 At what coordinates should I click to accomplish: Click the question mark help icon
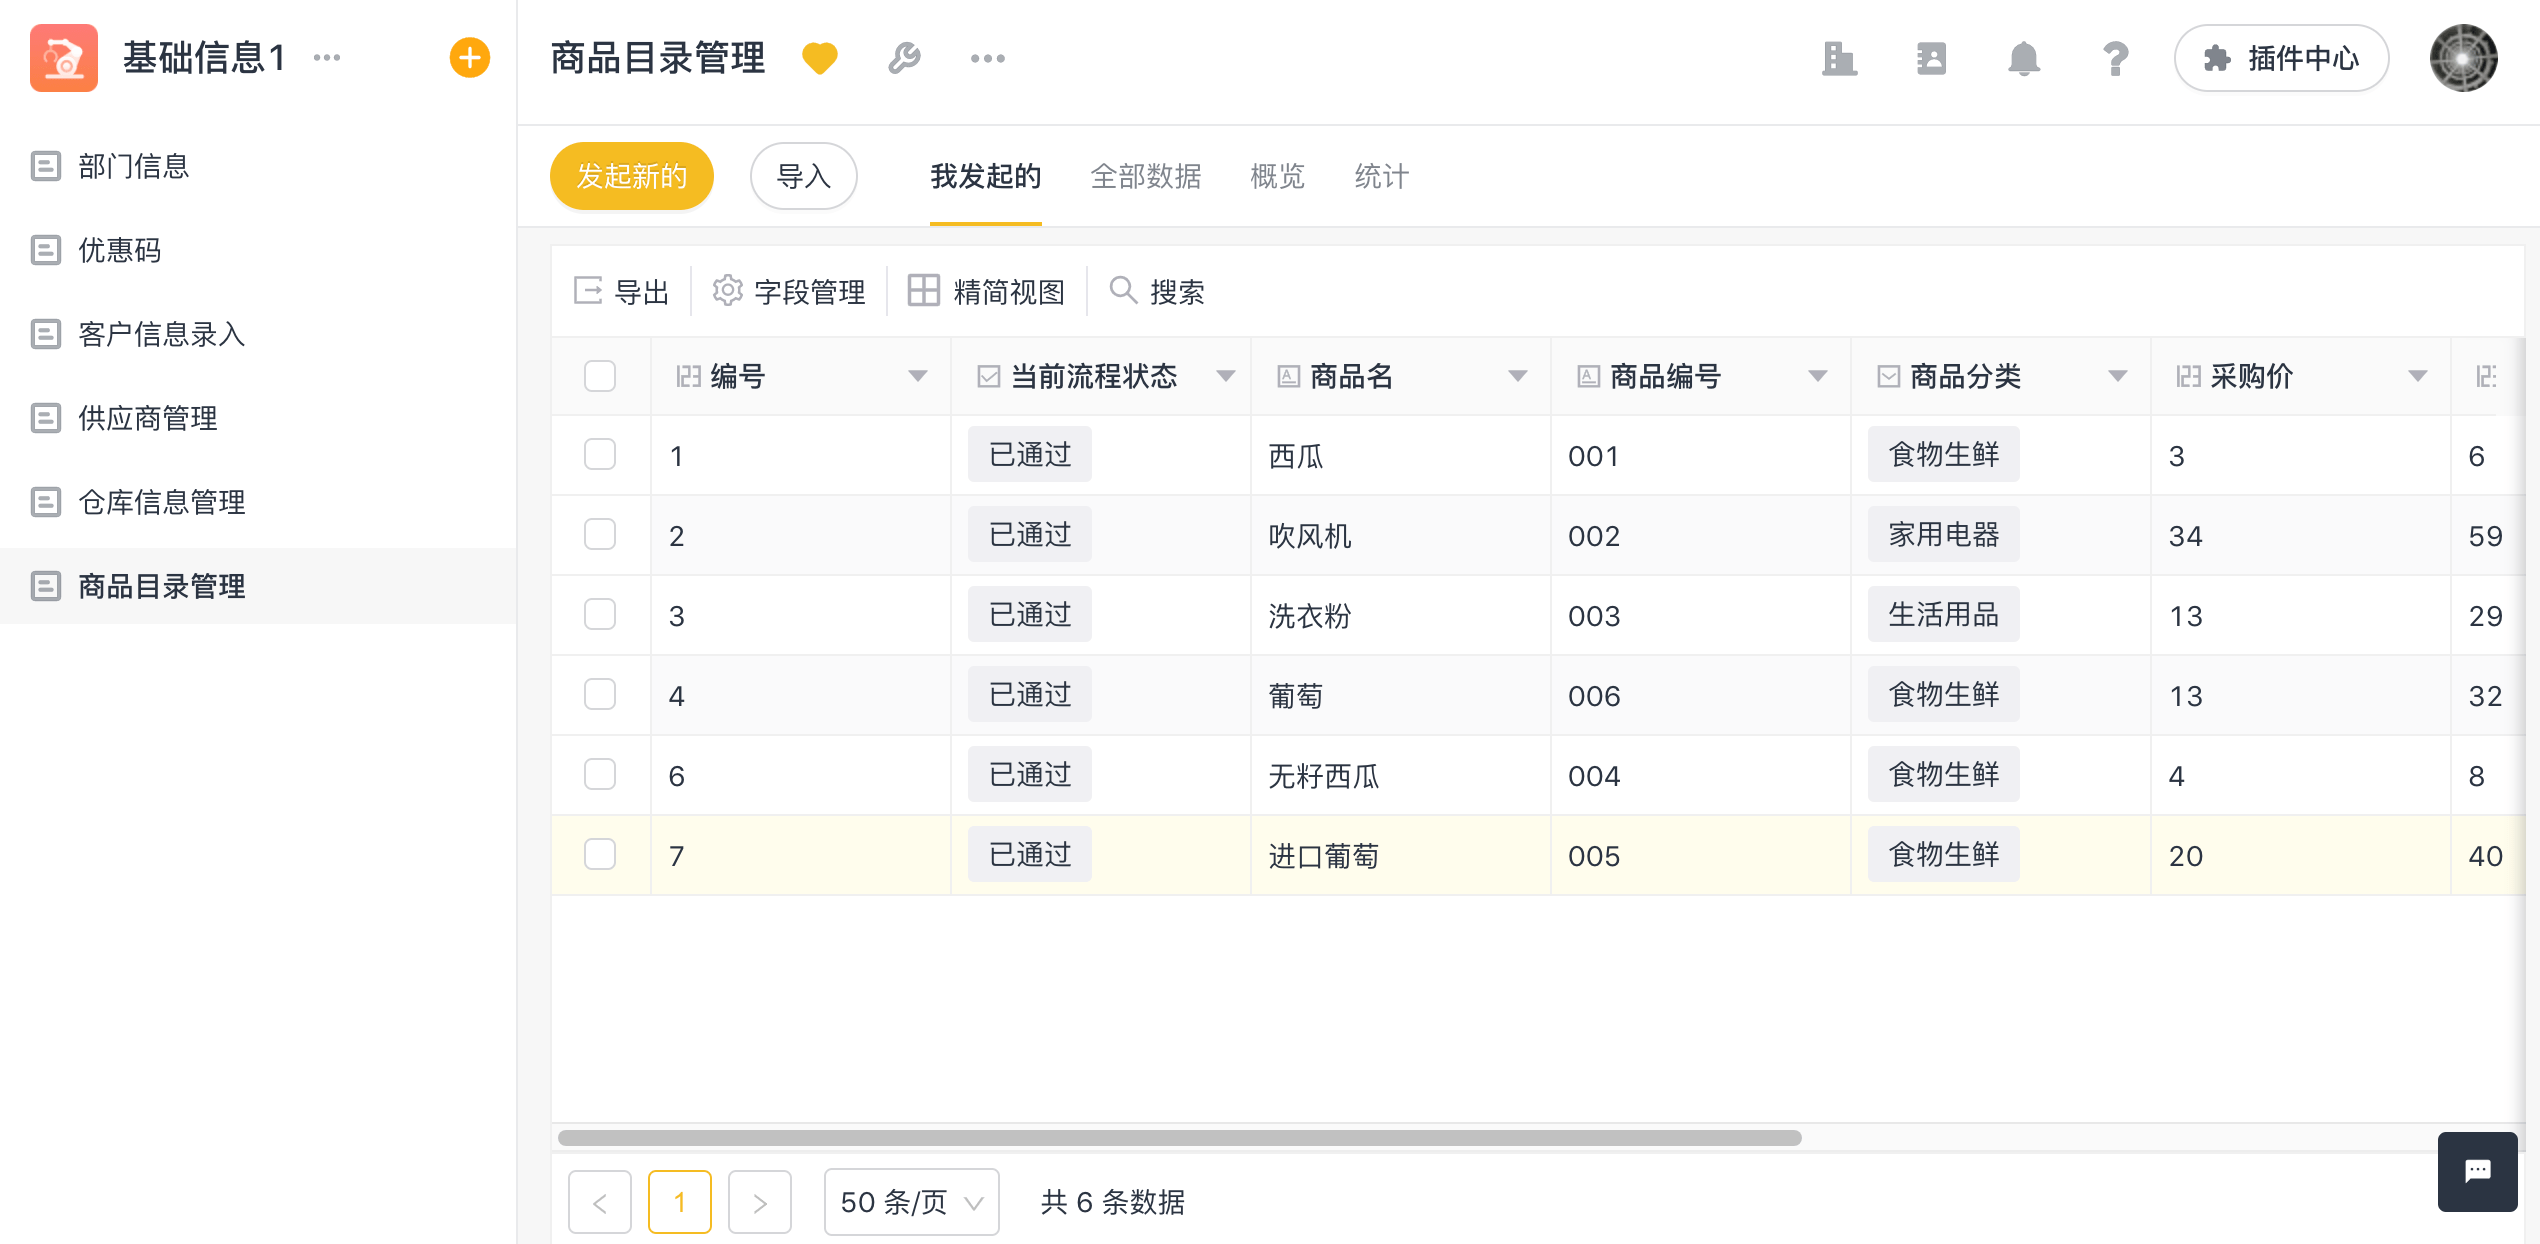2115,58
